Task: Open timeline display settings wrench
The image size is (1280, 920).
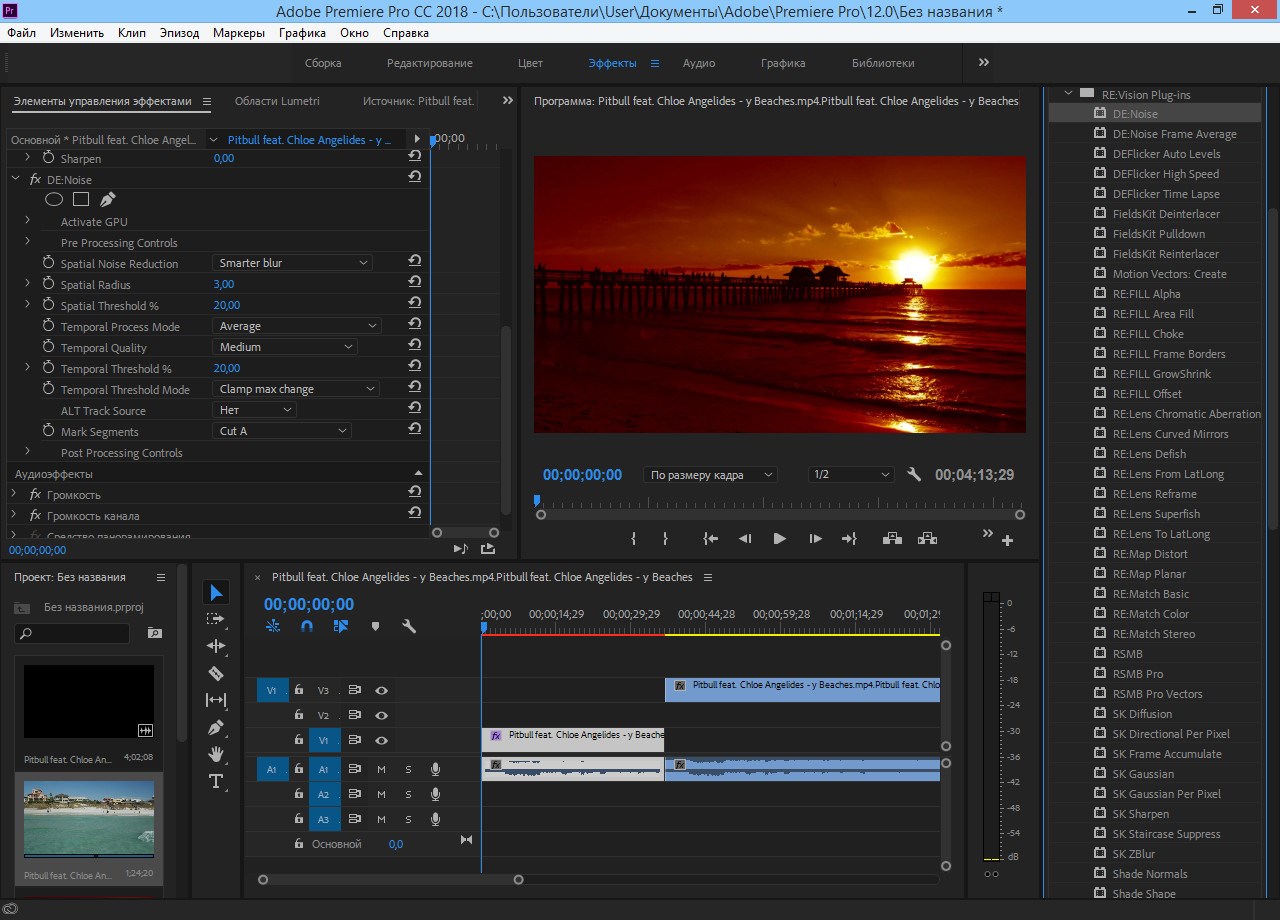Action: click(408, 626)
